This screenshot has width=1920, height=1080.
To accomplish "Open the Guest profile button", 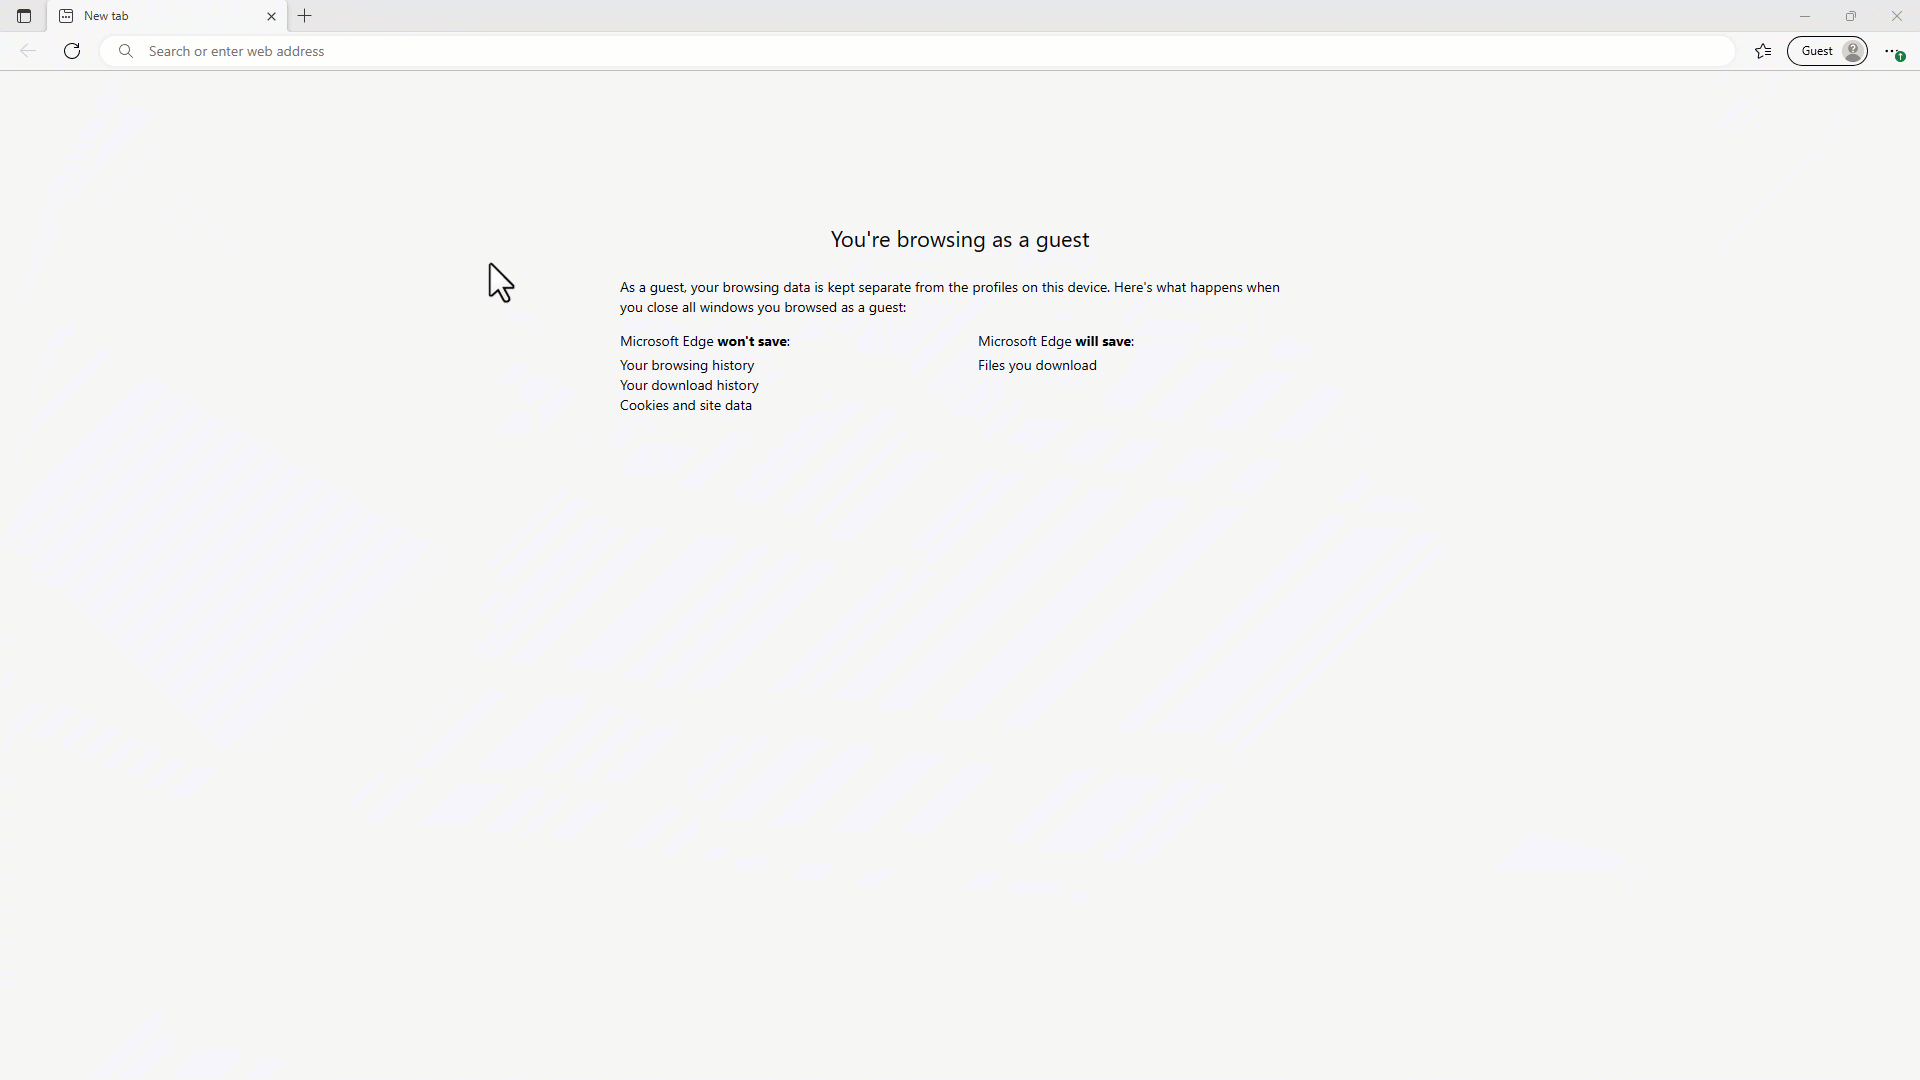I will click(x=1827, y=51).
